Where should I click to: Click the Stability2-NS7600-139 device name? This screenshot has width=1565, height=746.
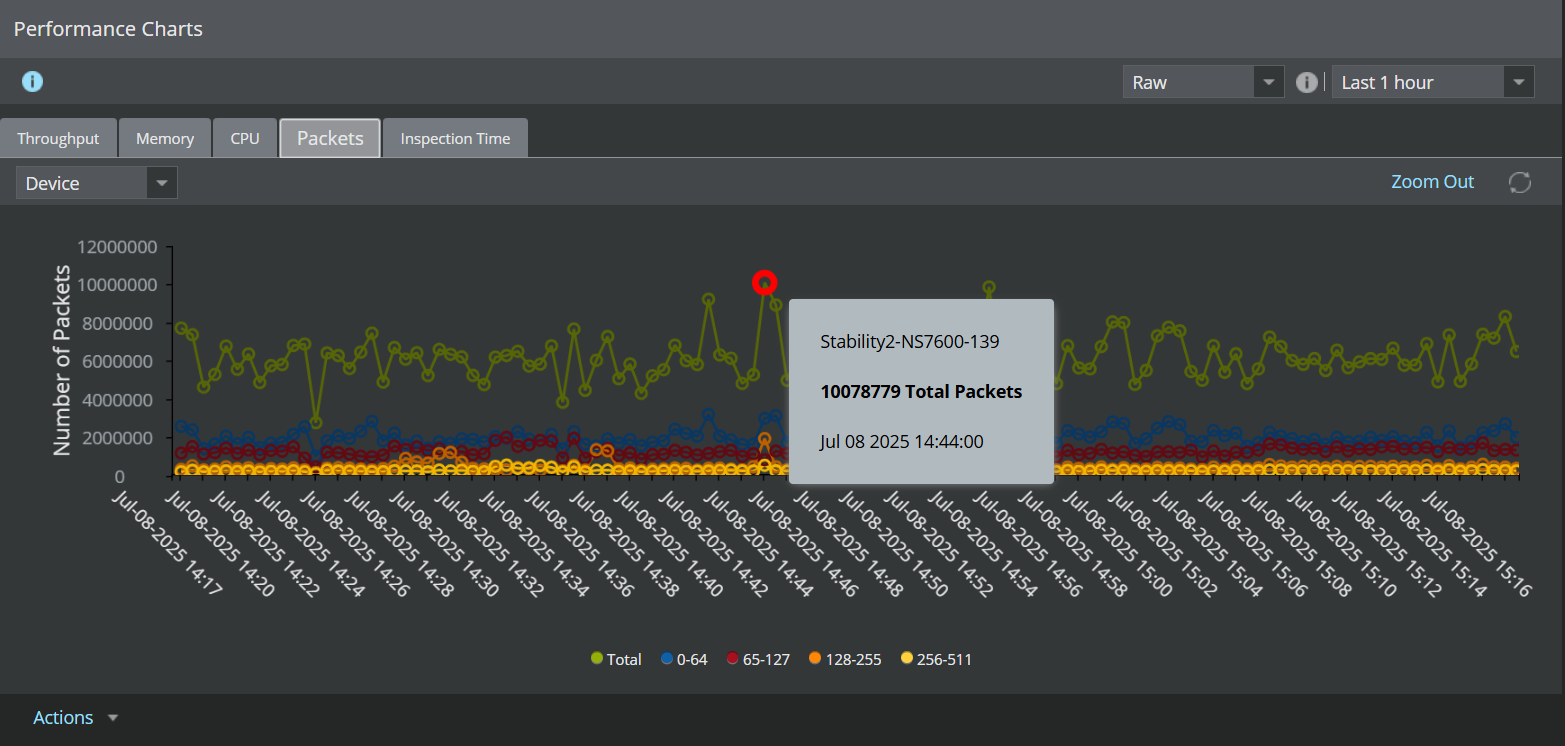(x=909, y=342)
